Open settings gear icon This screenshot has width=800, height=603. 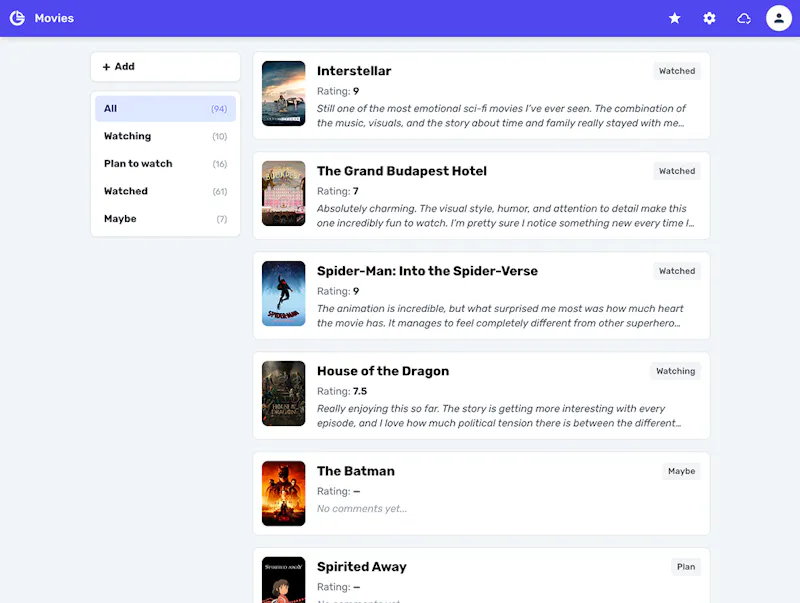point(709,18)
